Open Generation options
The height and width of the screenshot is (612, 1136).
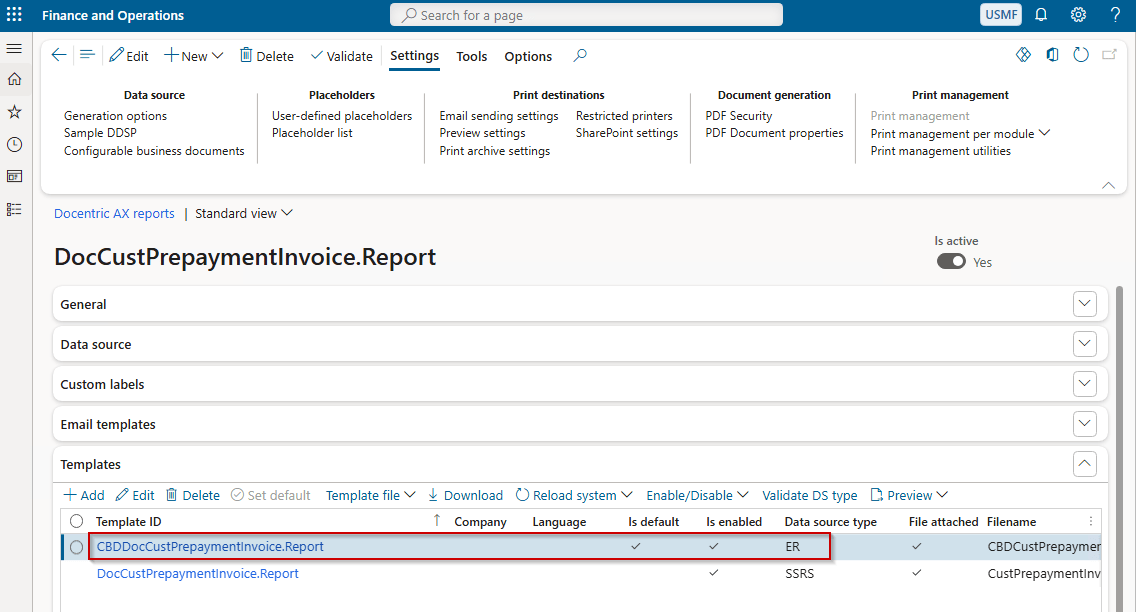(x=115, y=116)
